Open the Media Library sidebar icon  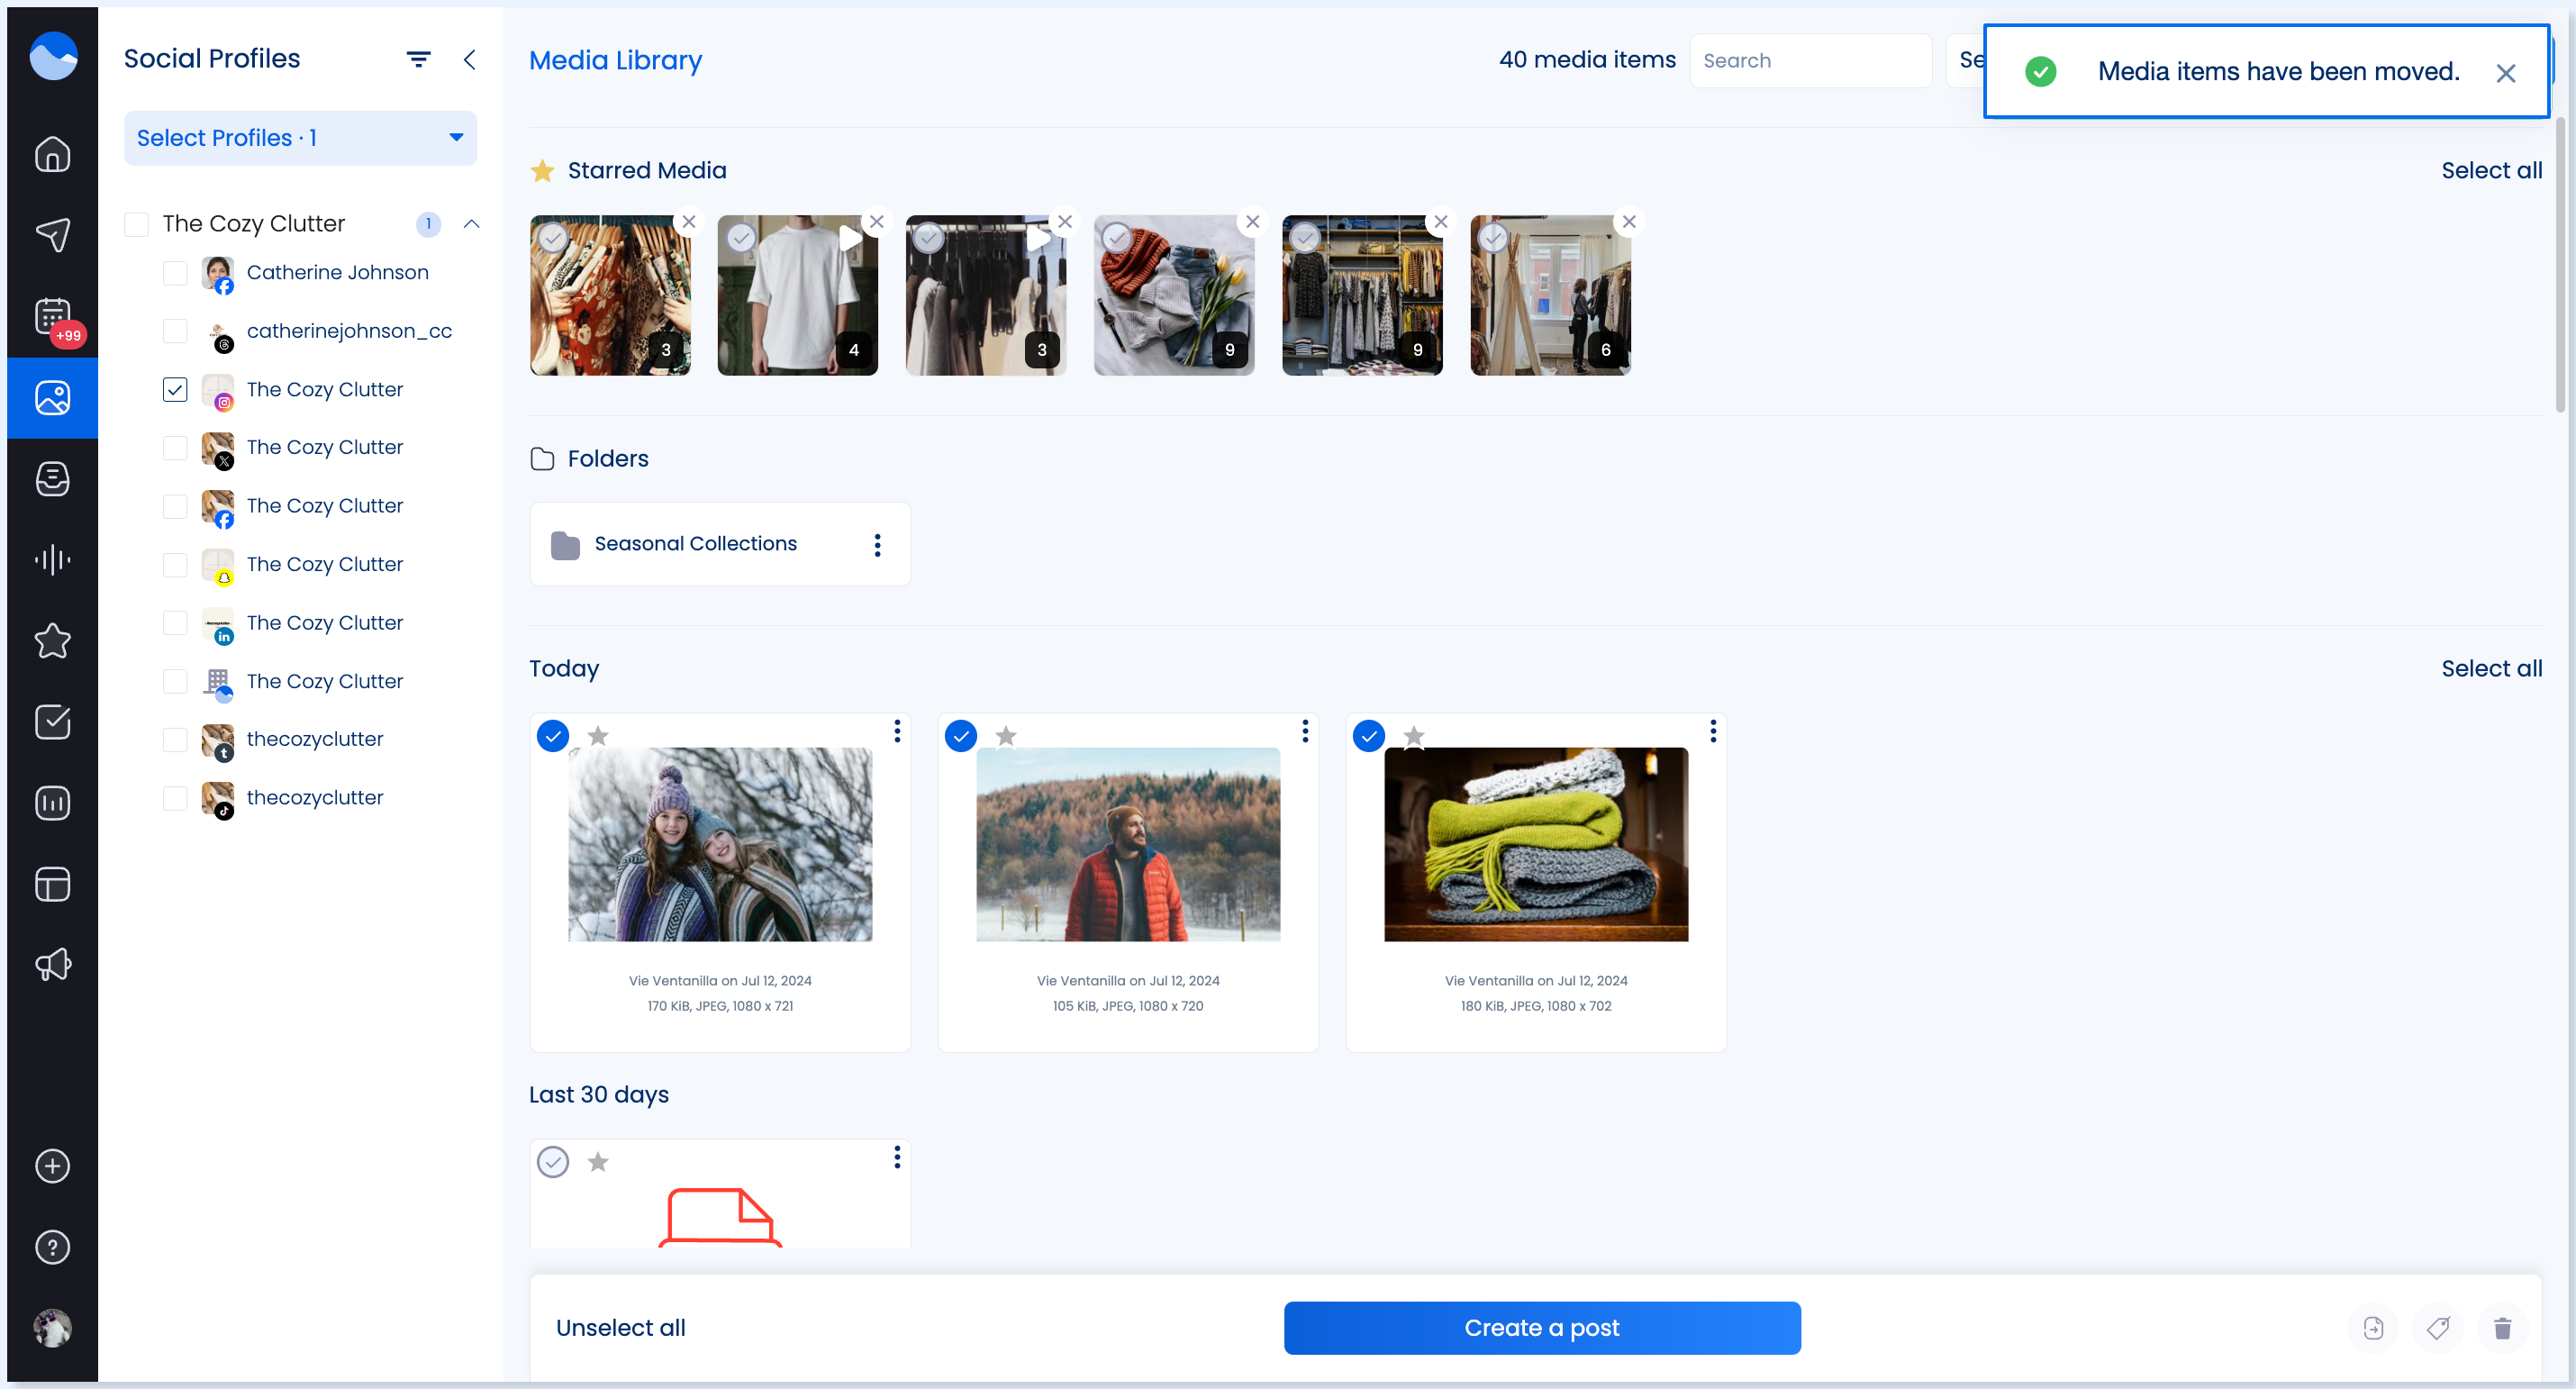pos(52,398)
